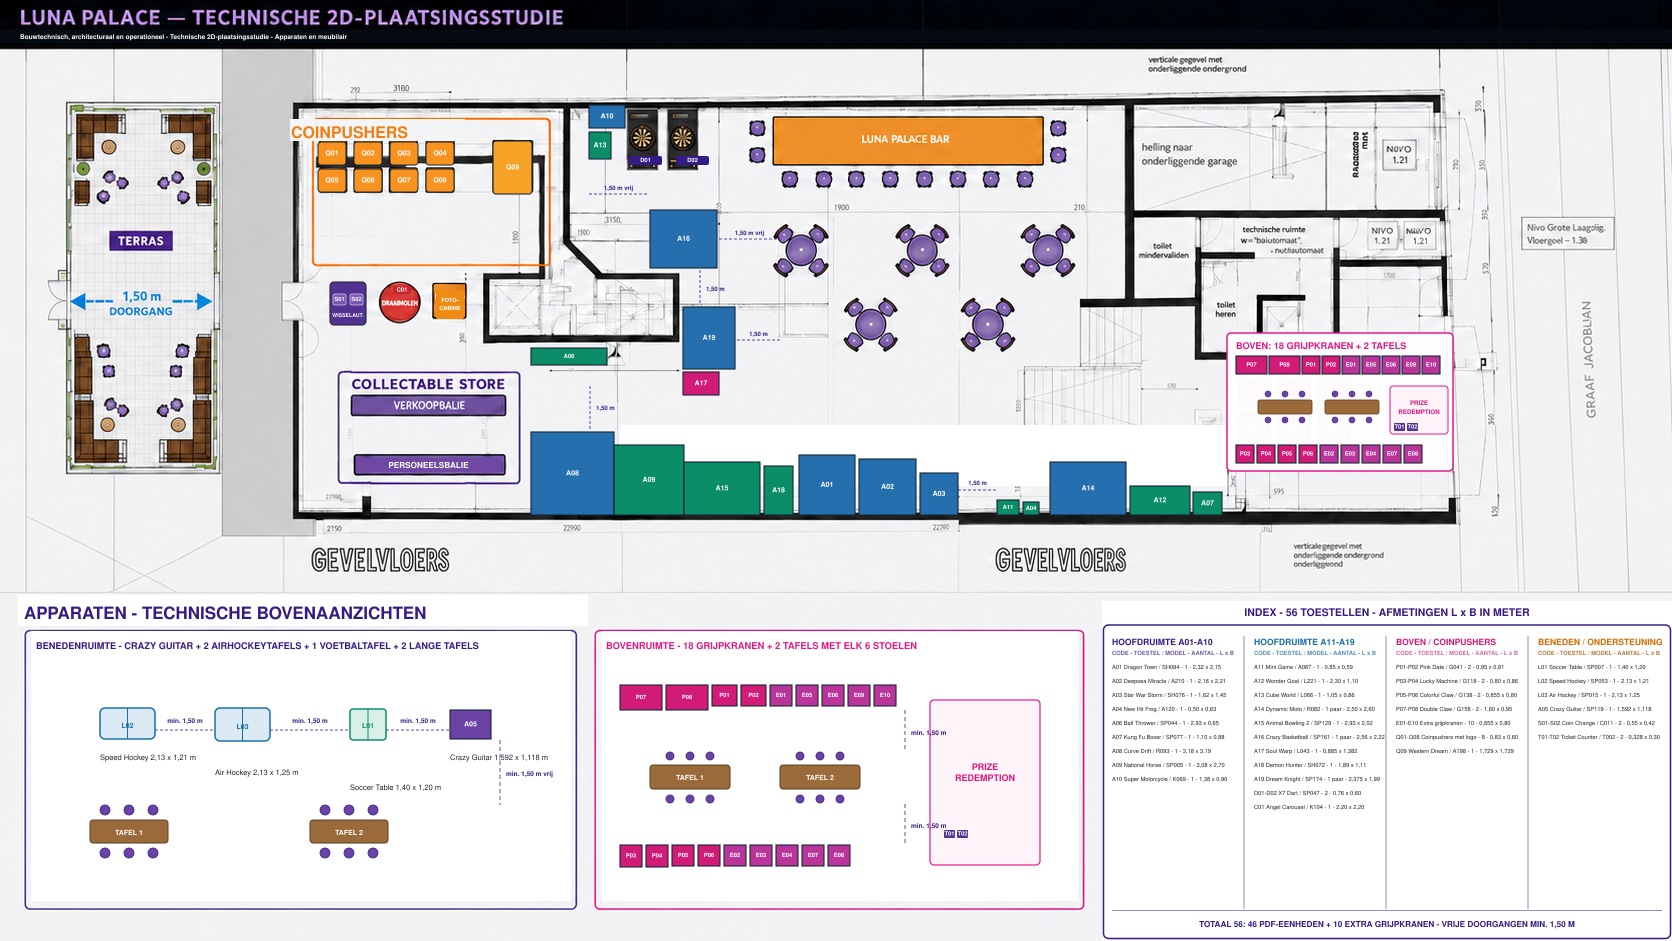
Task: Click the blue A01 block
Action: (827, 484)
